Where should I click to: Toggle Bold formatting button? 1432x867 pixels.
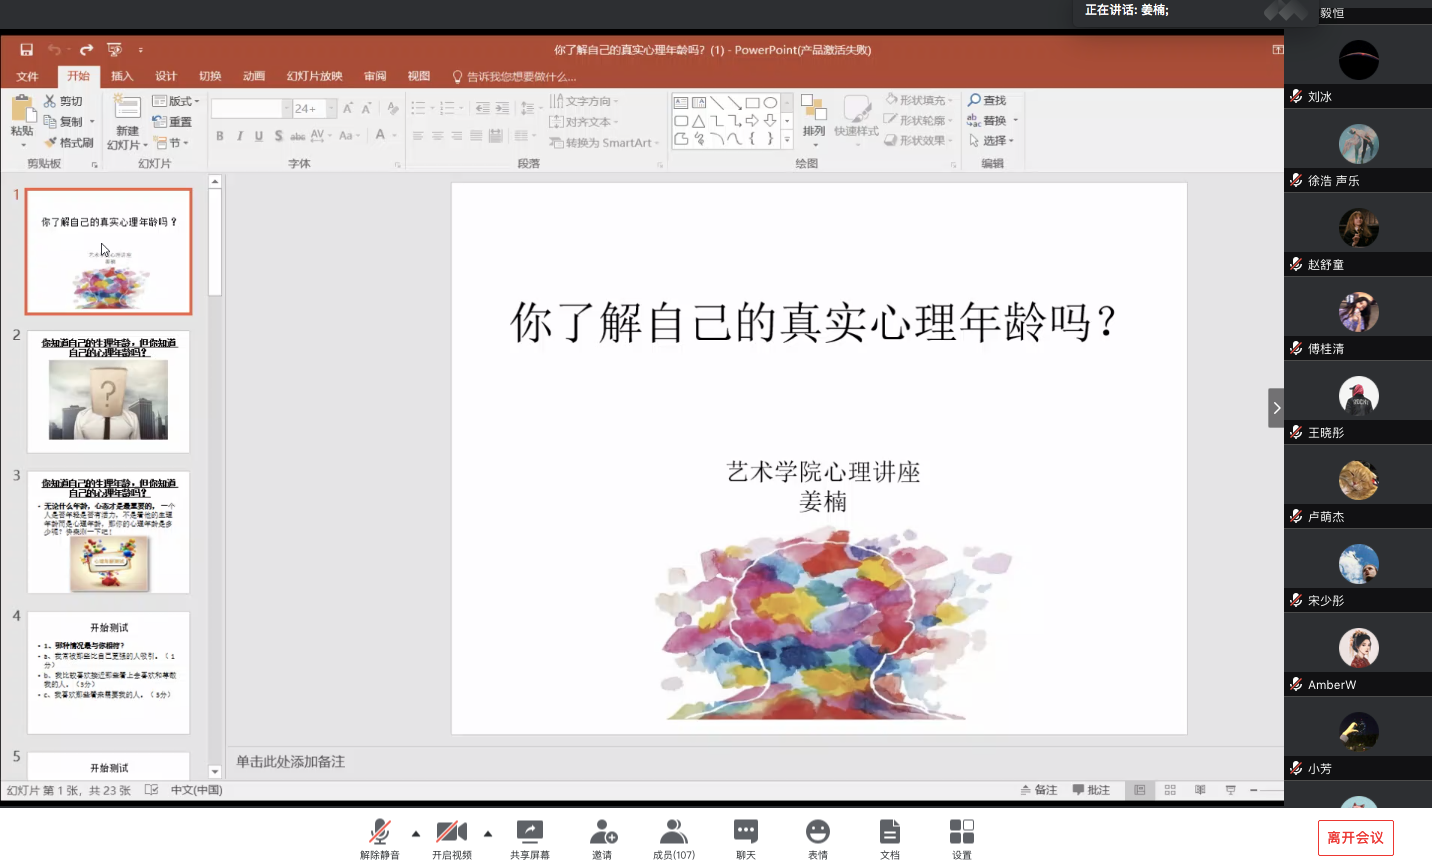(x=220, y=136)
